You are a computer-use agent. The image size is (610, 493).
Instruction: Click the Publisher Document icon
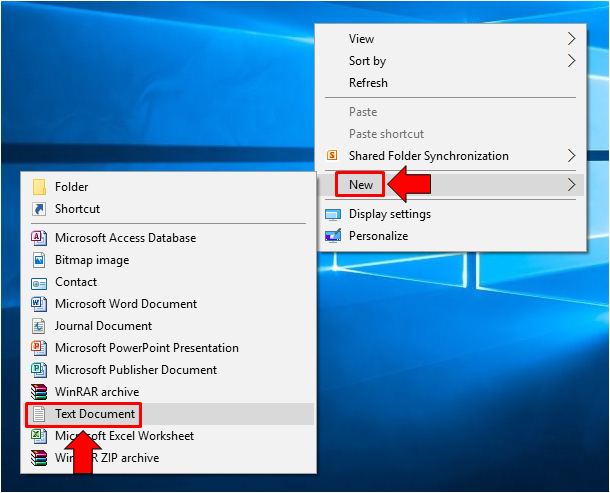[x=39, y=370]
